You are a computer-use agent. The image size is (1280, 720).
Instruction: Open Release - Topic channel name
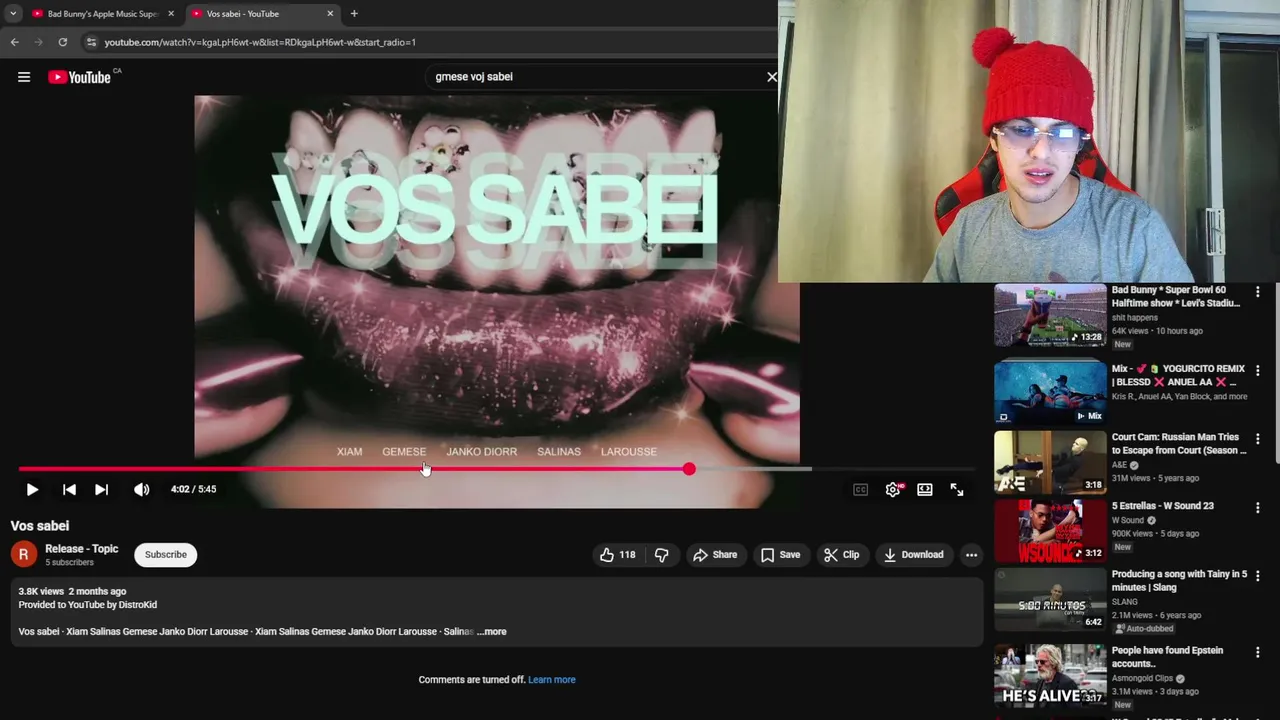click(x=82, y=549)
